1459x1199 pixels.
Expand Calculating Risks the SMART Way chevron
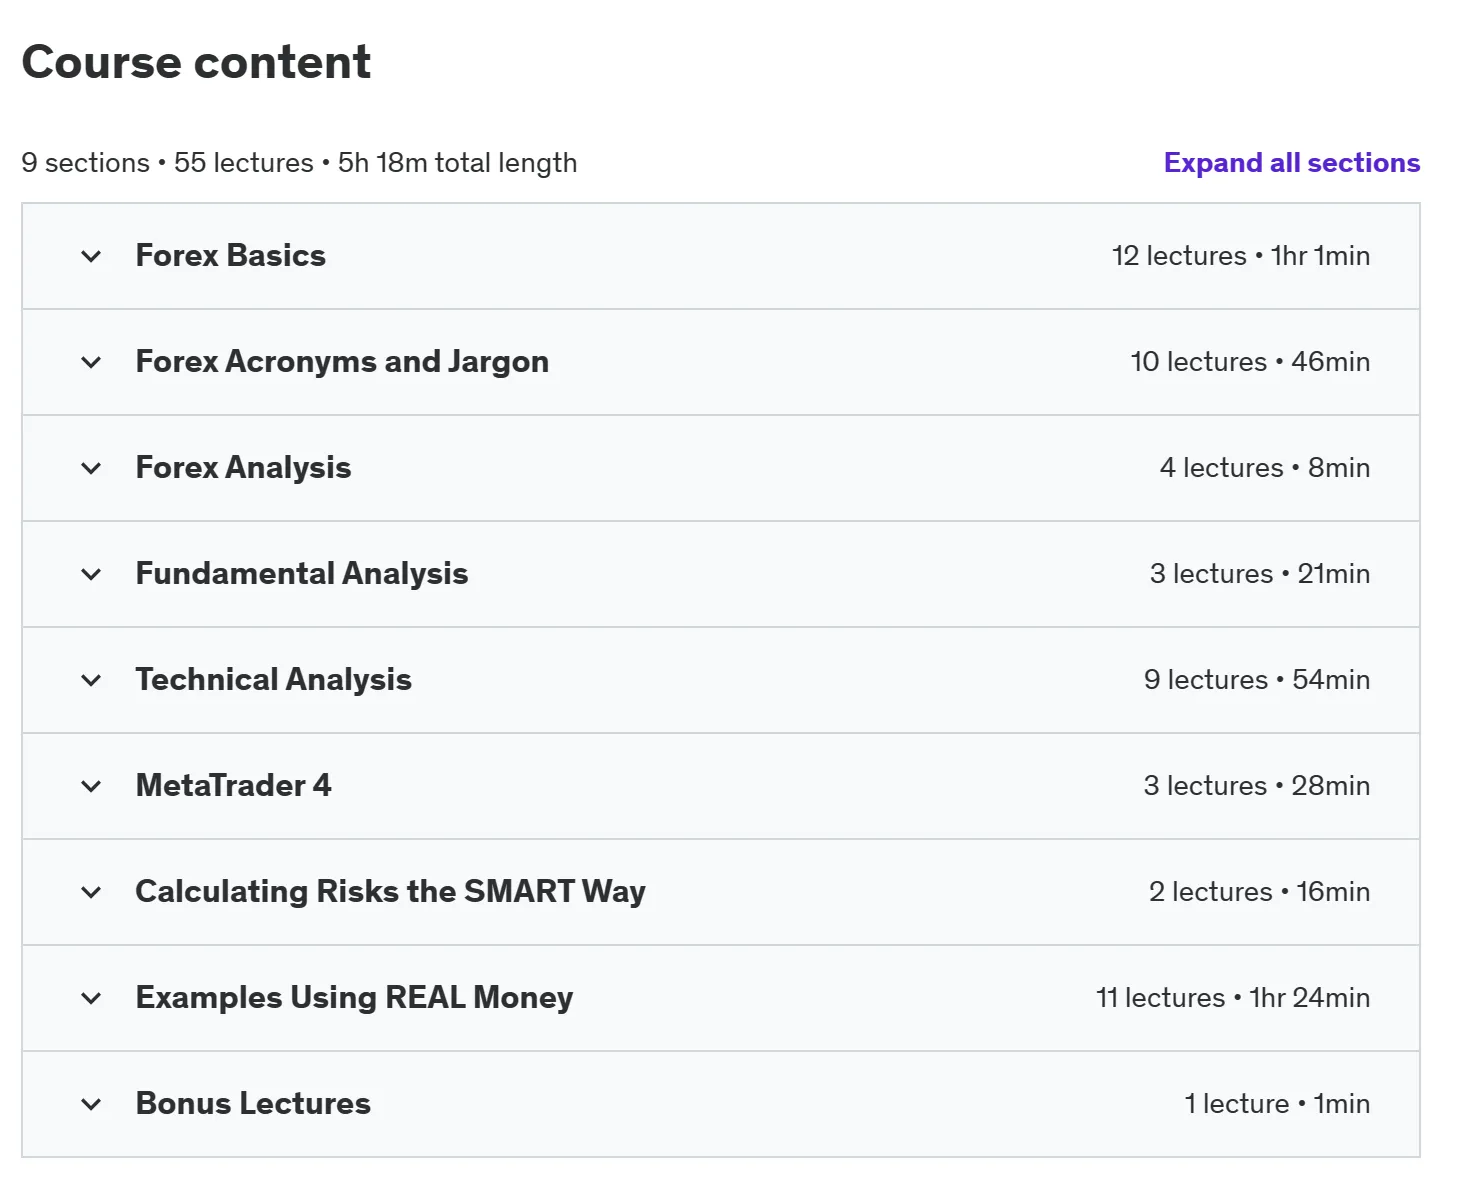pyautogui.click(x=91, y=892)
